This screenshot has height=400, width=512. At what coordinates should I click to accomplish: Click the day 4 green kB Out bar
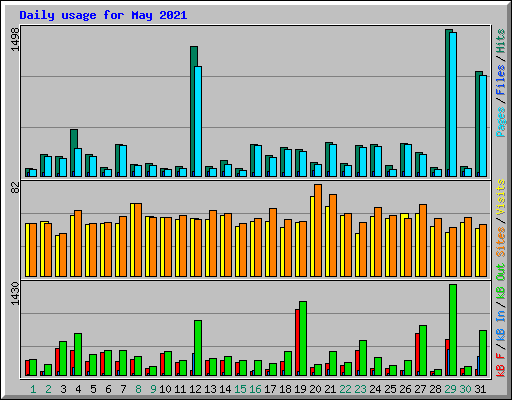pyautogui.click(x=78, y=355)
